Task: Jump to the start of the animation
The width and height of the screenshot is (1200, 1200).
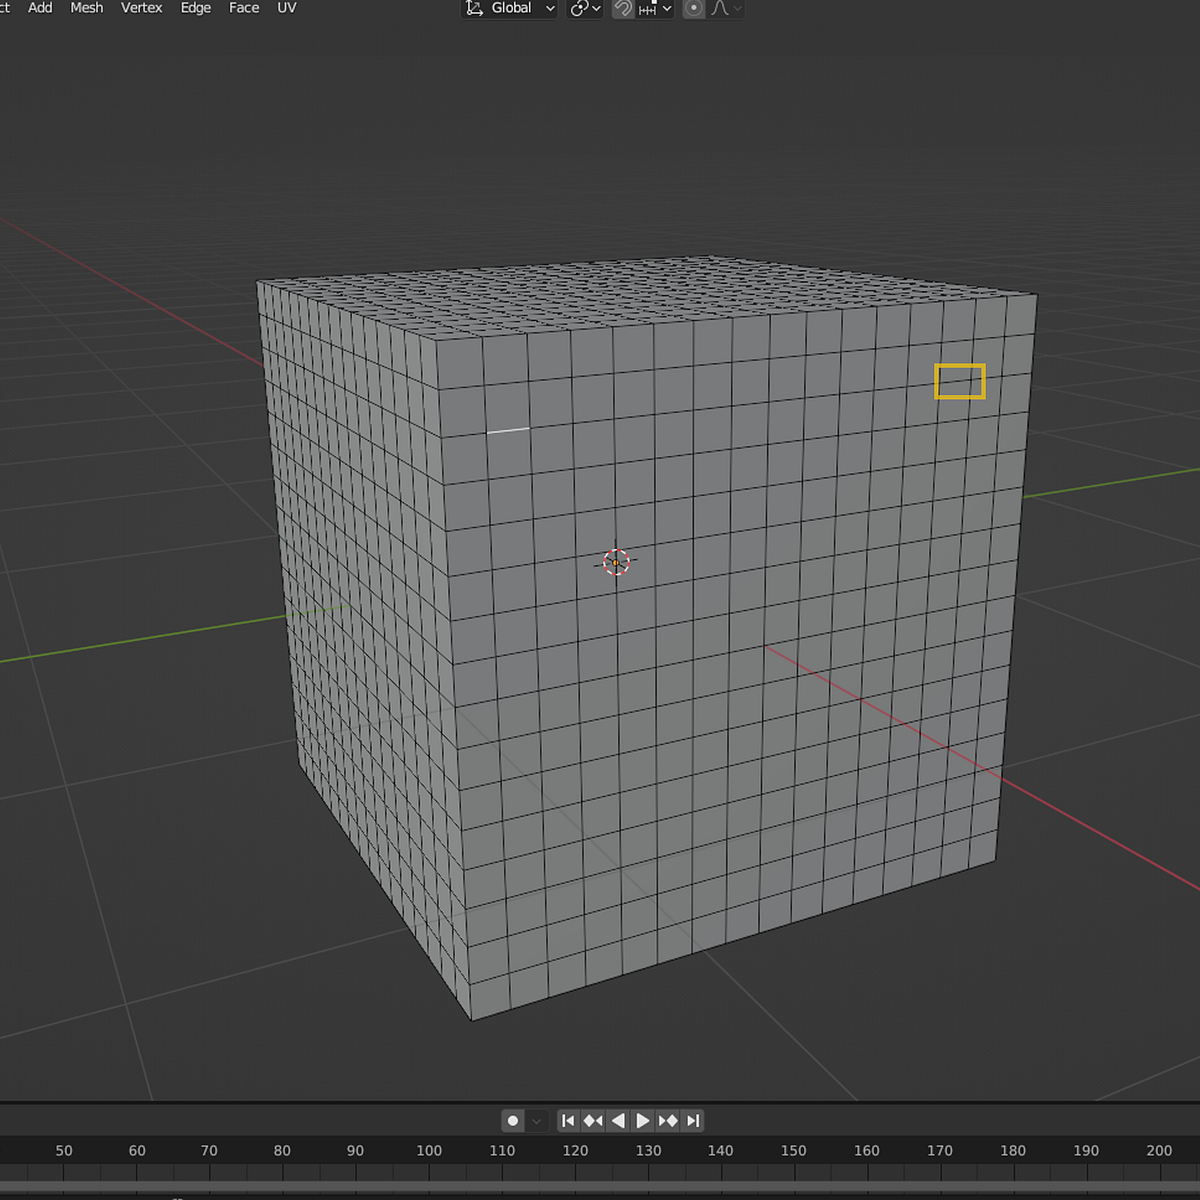Action: pyautogui.click(x=568, y=1120)
